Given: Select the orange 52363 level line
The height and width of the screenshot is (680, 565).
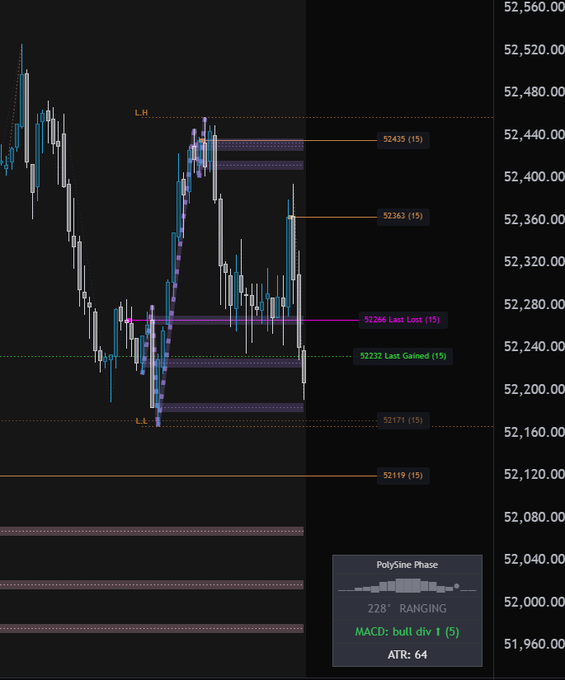Looking at the screenshot, I should [333, 217].
